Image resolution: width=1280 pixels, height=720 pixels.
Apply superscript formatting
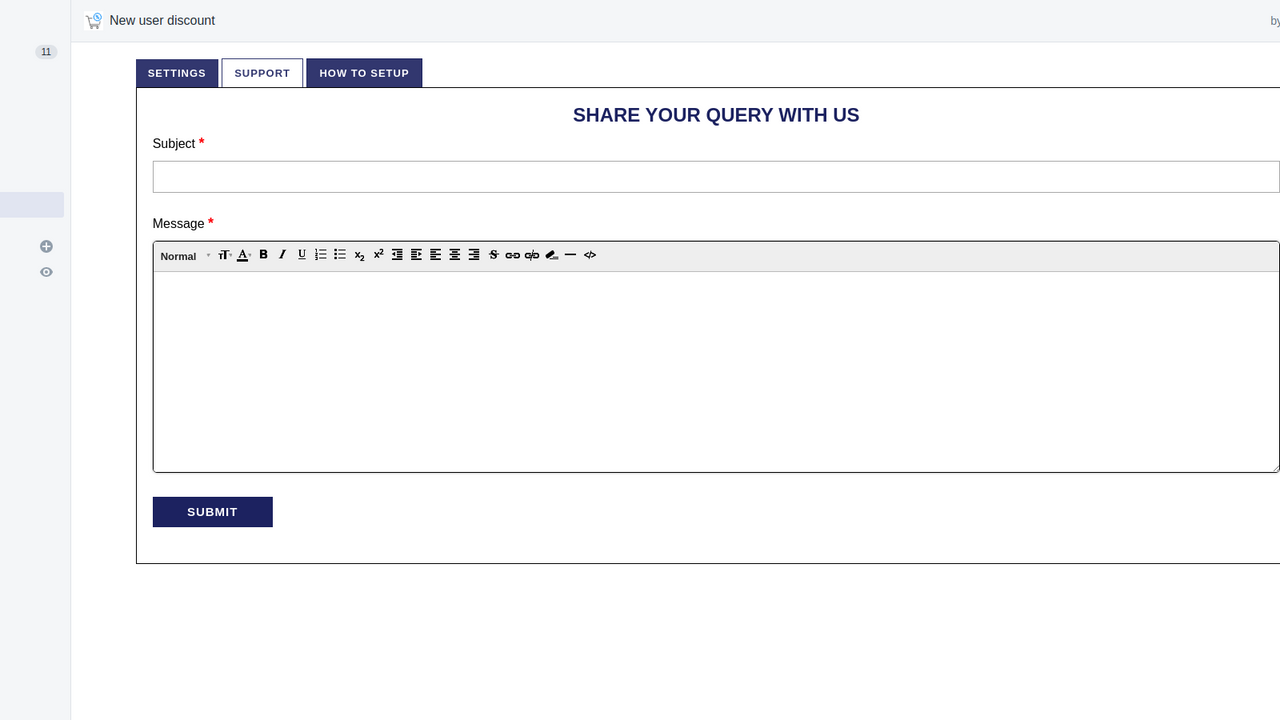(379, 255)
